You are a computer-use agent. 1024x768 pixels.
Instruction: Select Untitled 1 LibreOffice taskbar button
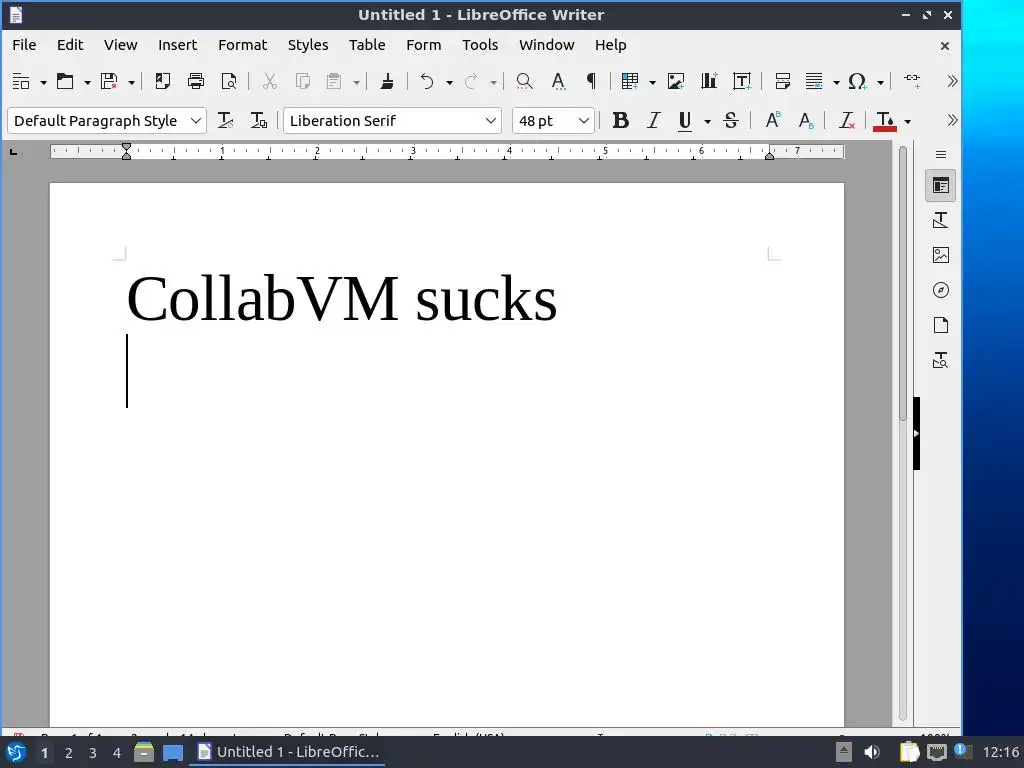tap(287, 752)
